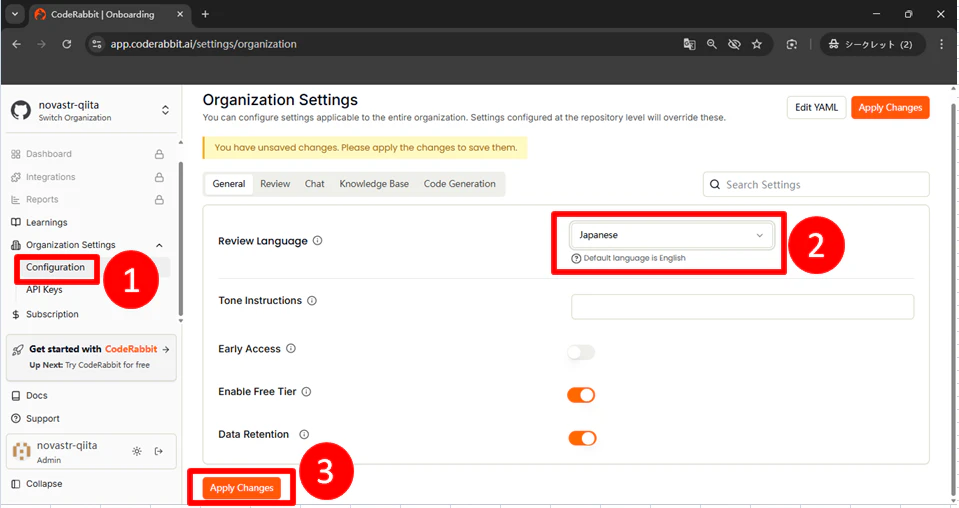Click the translate page icon
959x508 pixels.
[689, 44]
